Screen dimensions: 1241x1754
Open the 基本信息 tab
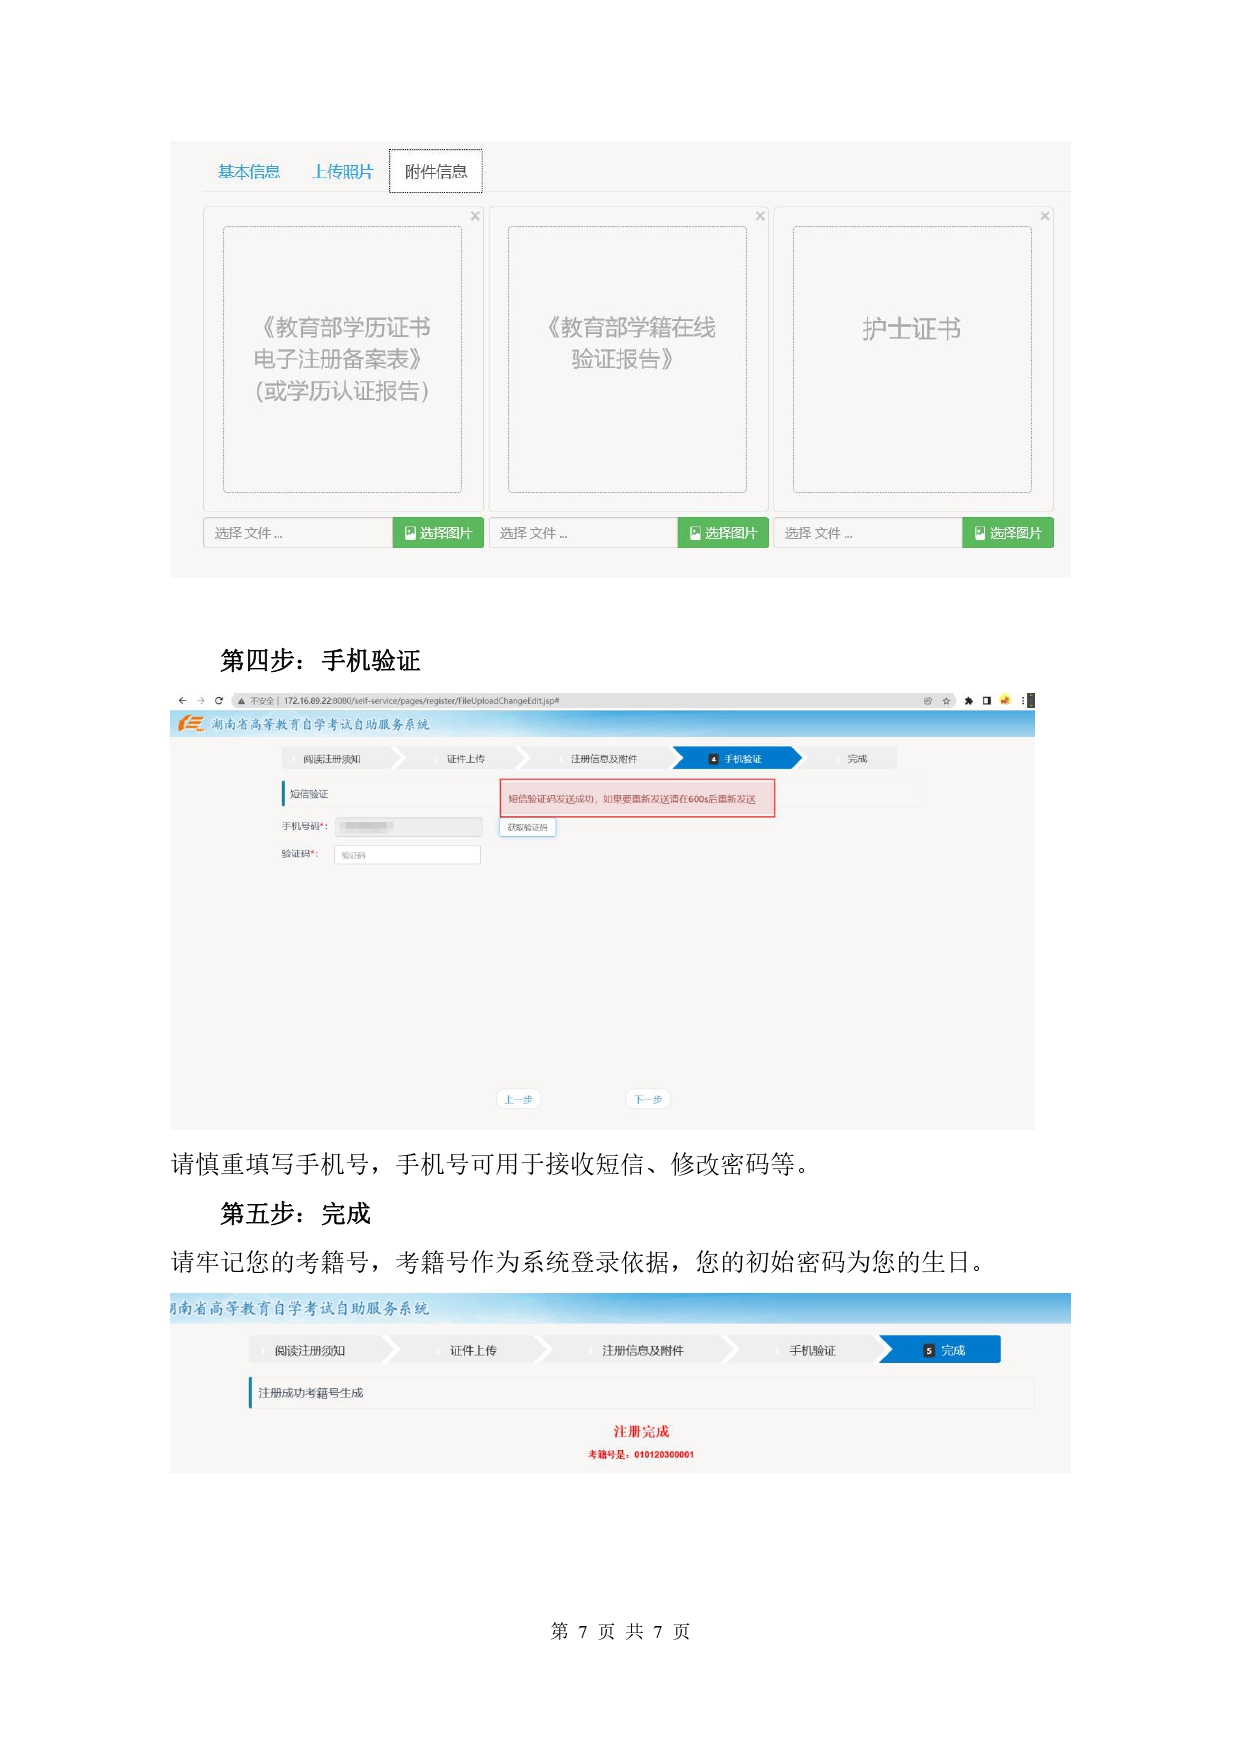249,172
